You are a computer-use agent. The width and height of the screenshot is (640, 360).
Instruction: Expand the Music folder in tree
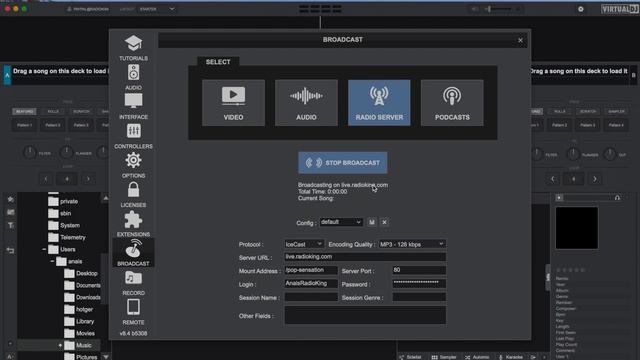60,345
